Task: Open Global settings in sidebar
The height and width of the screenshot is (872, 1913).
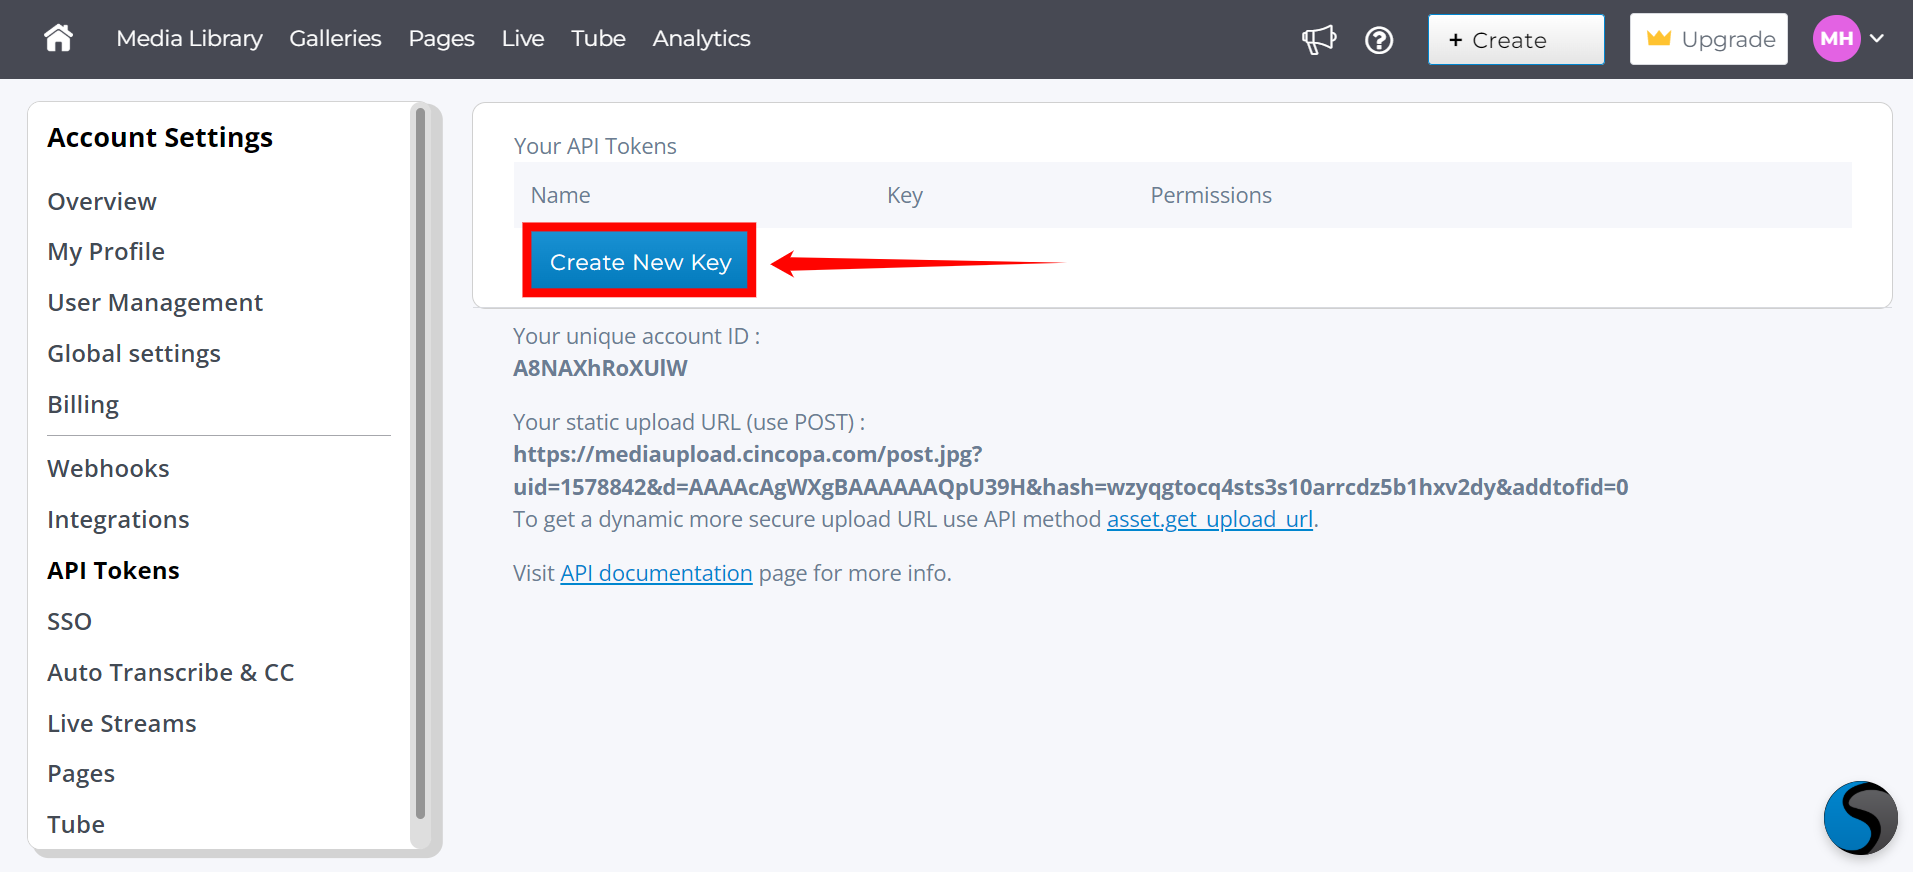Action: (x=134, y=354)
